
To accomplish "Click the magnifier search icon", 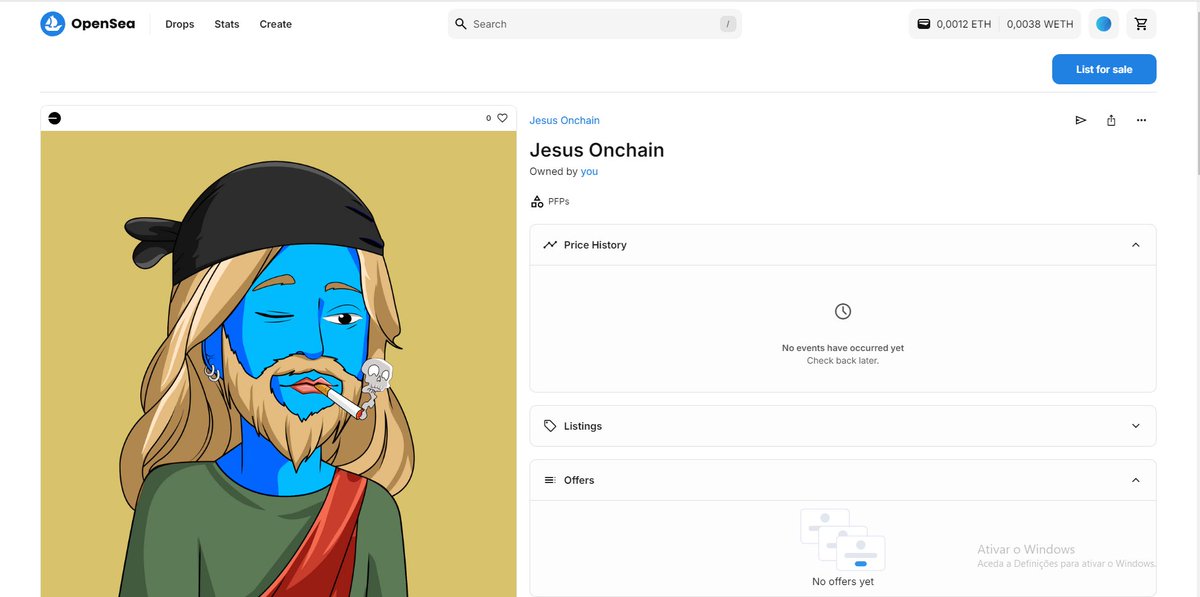I will pyautogui.click(x=461, y=24).
